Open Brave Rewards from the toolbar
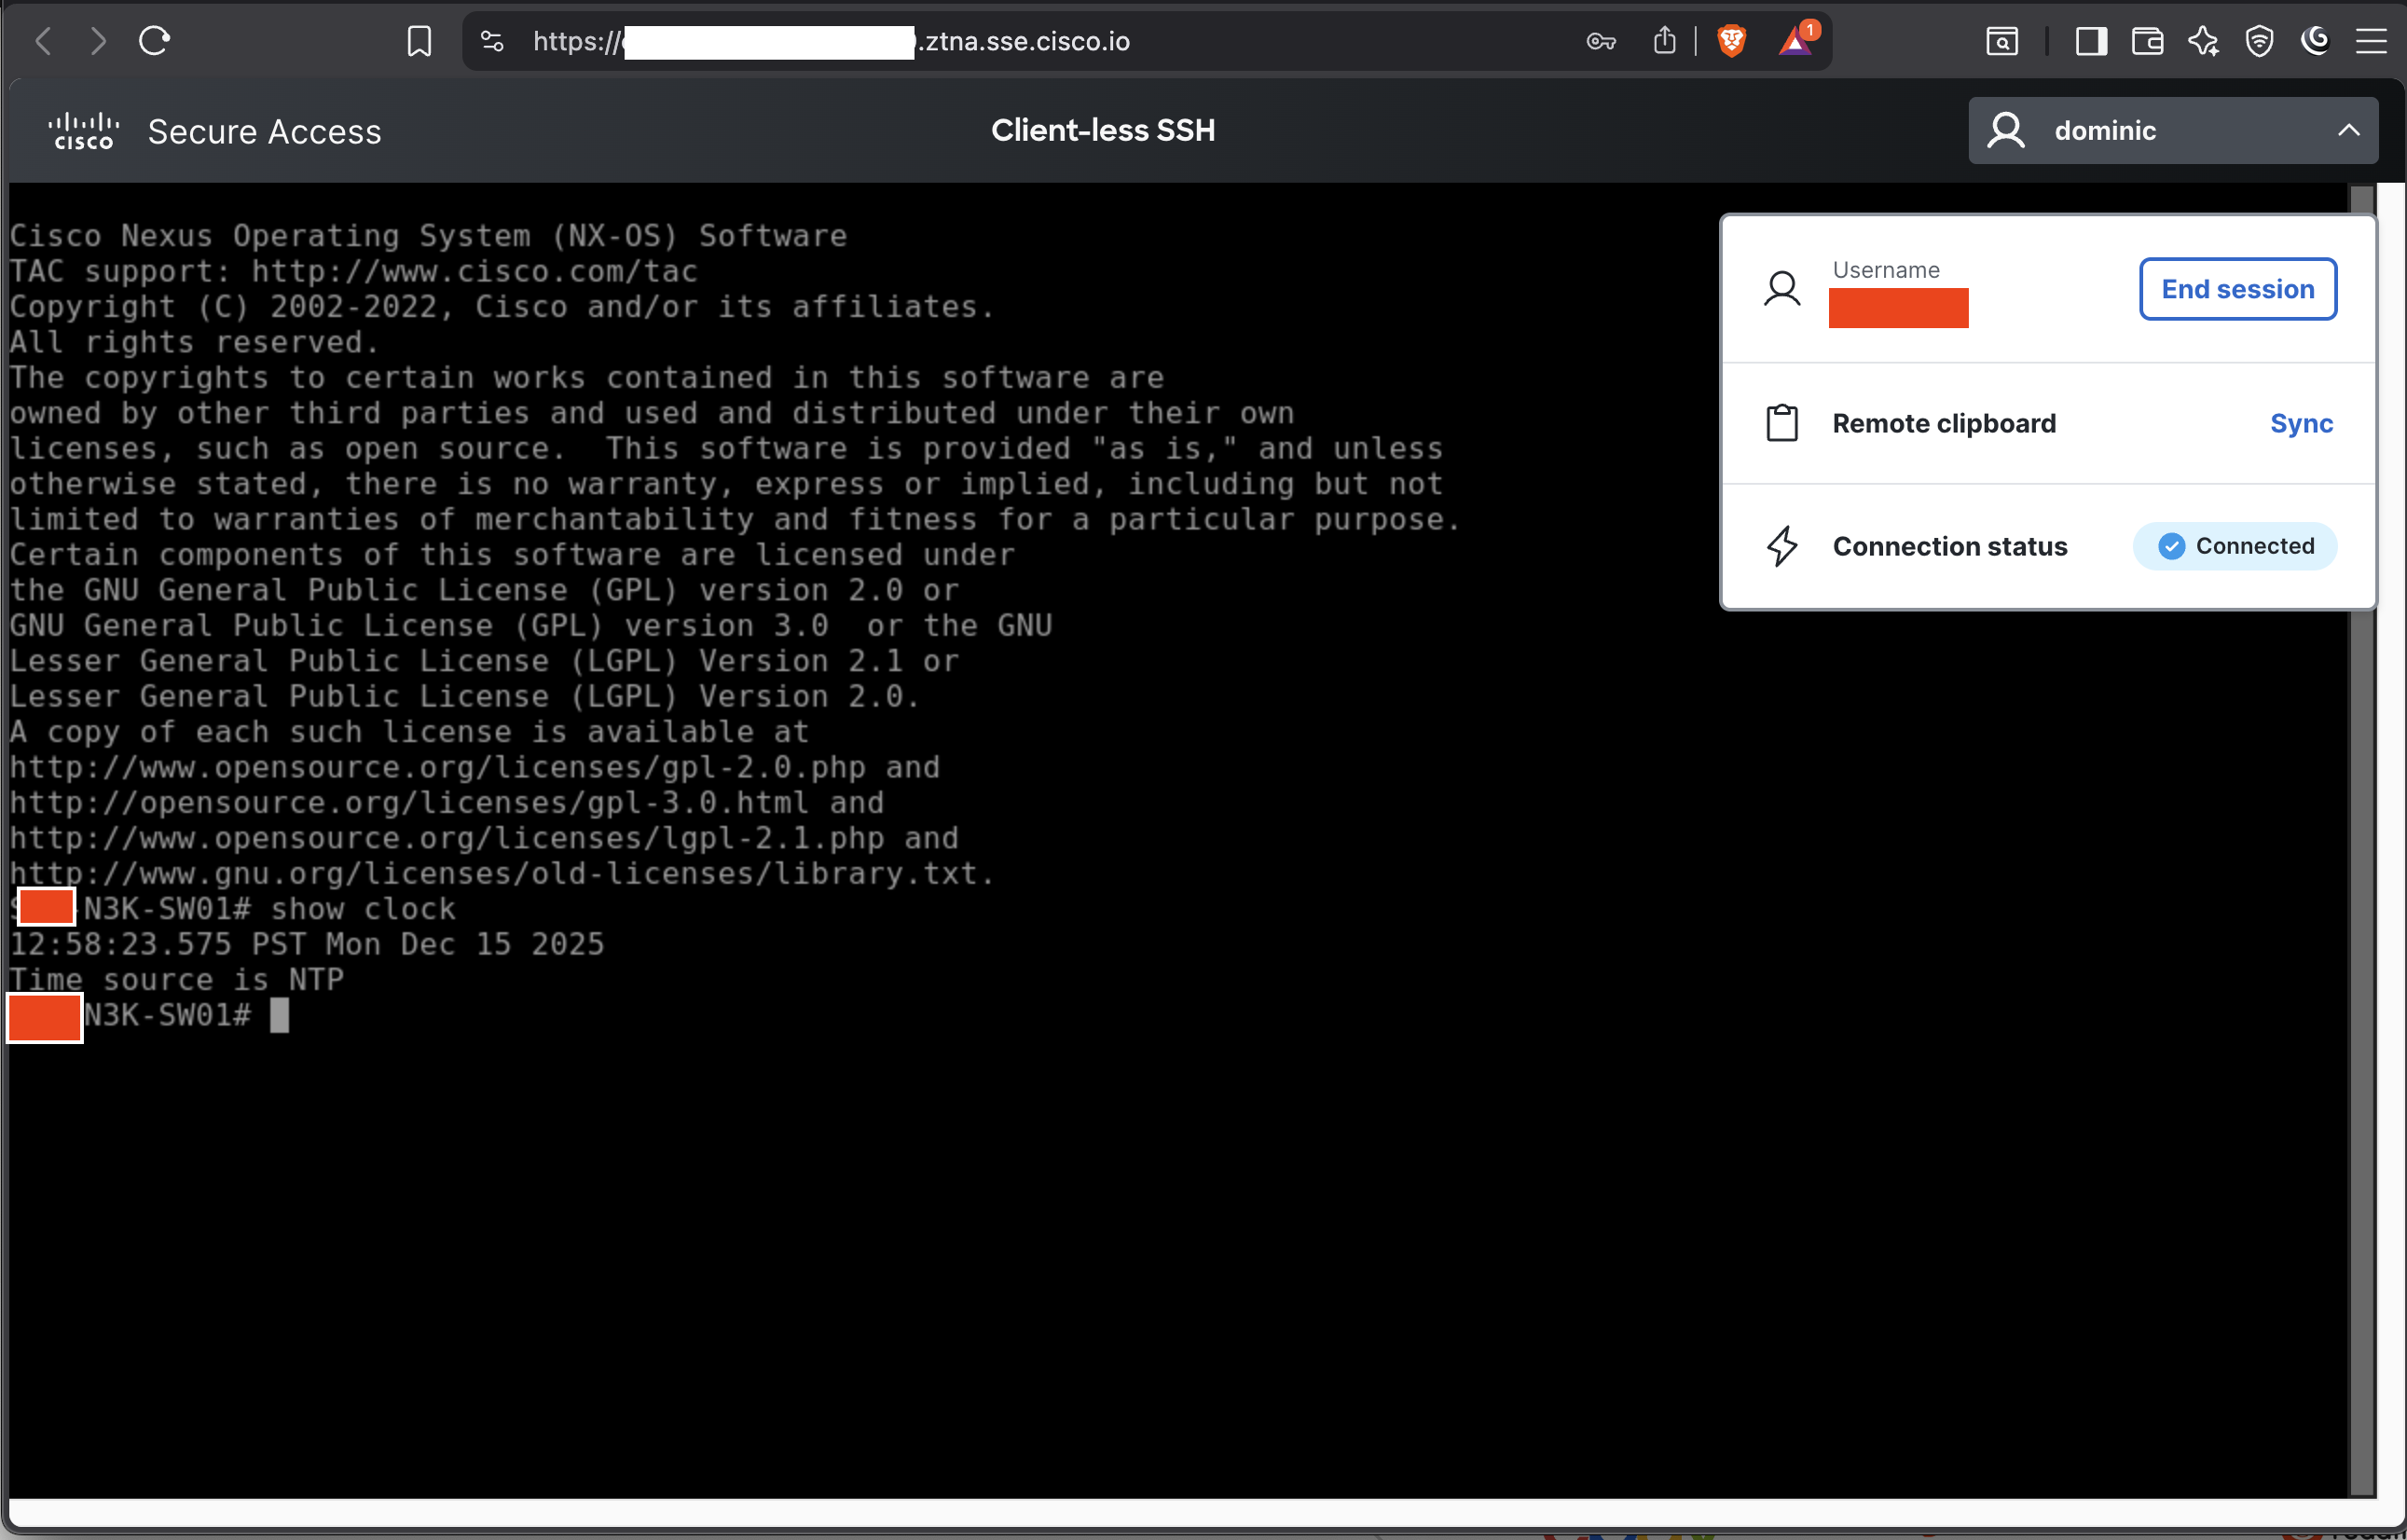Image resolution: width=2407 pixels, height=1540 pixels. [1797, 41]
